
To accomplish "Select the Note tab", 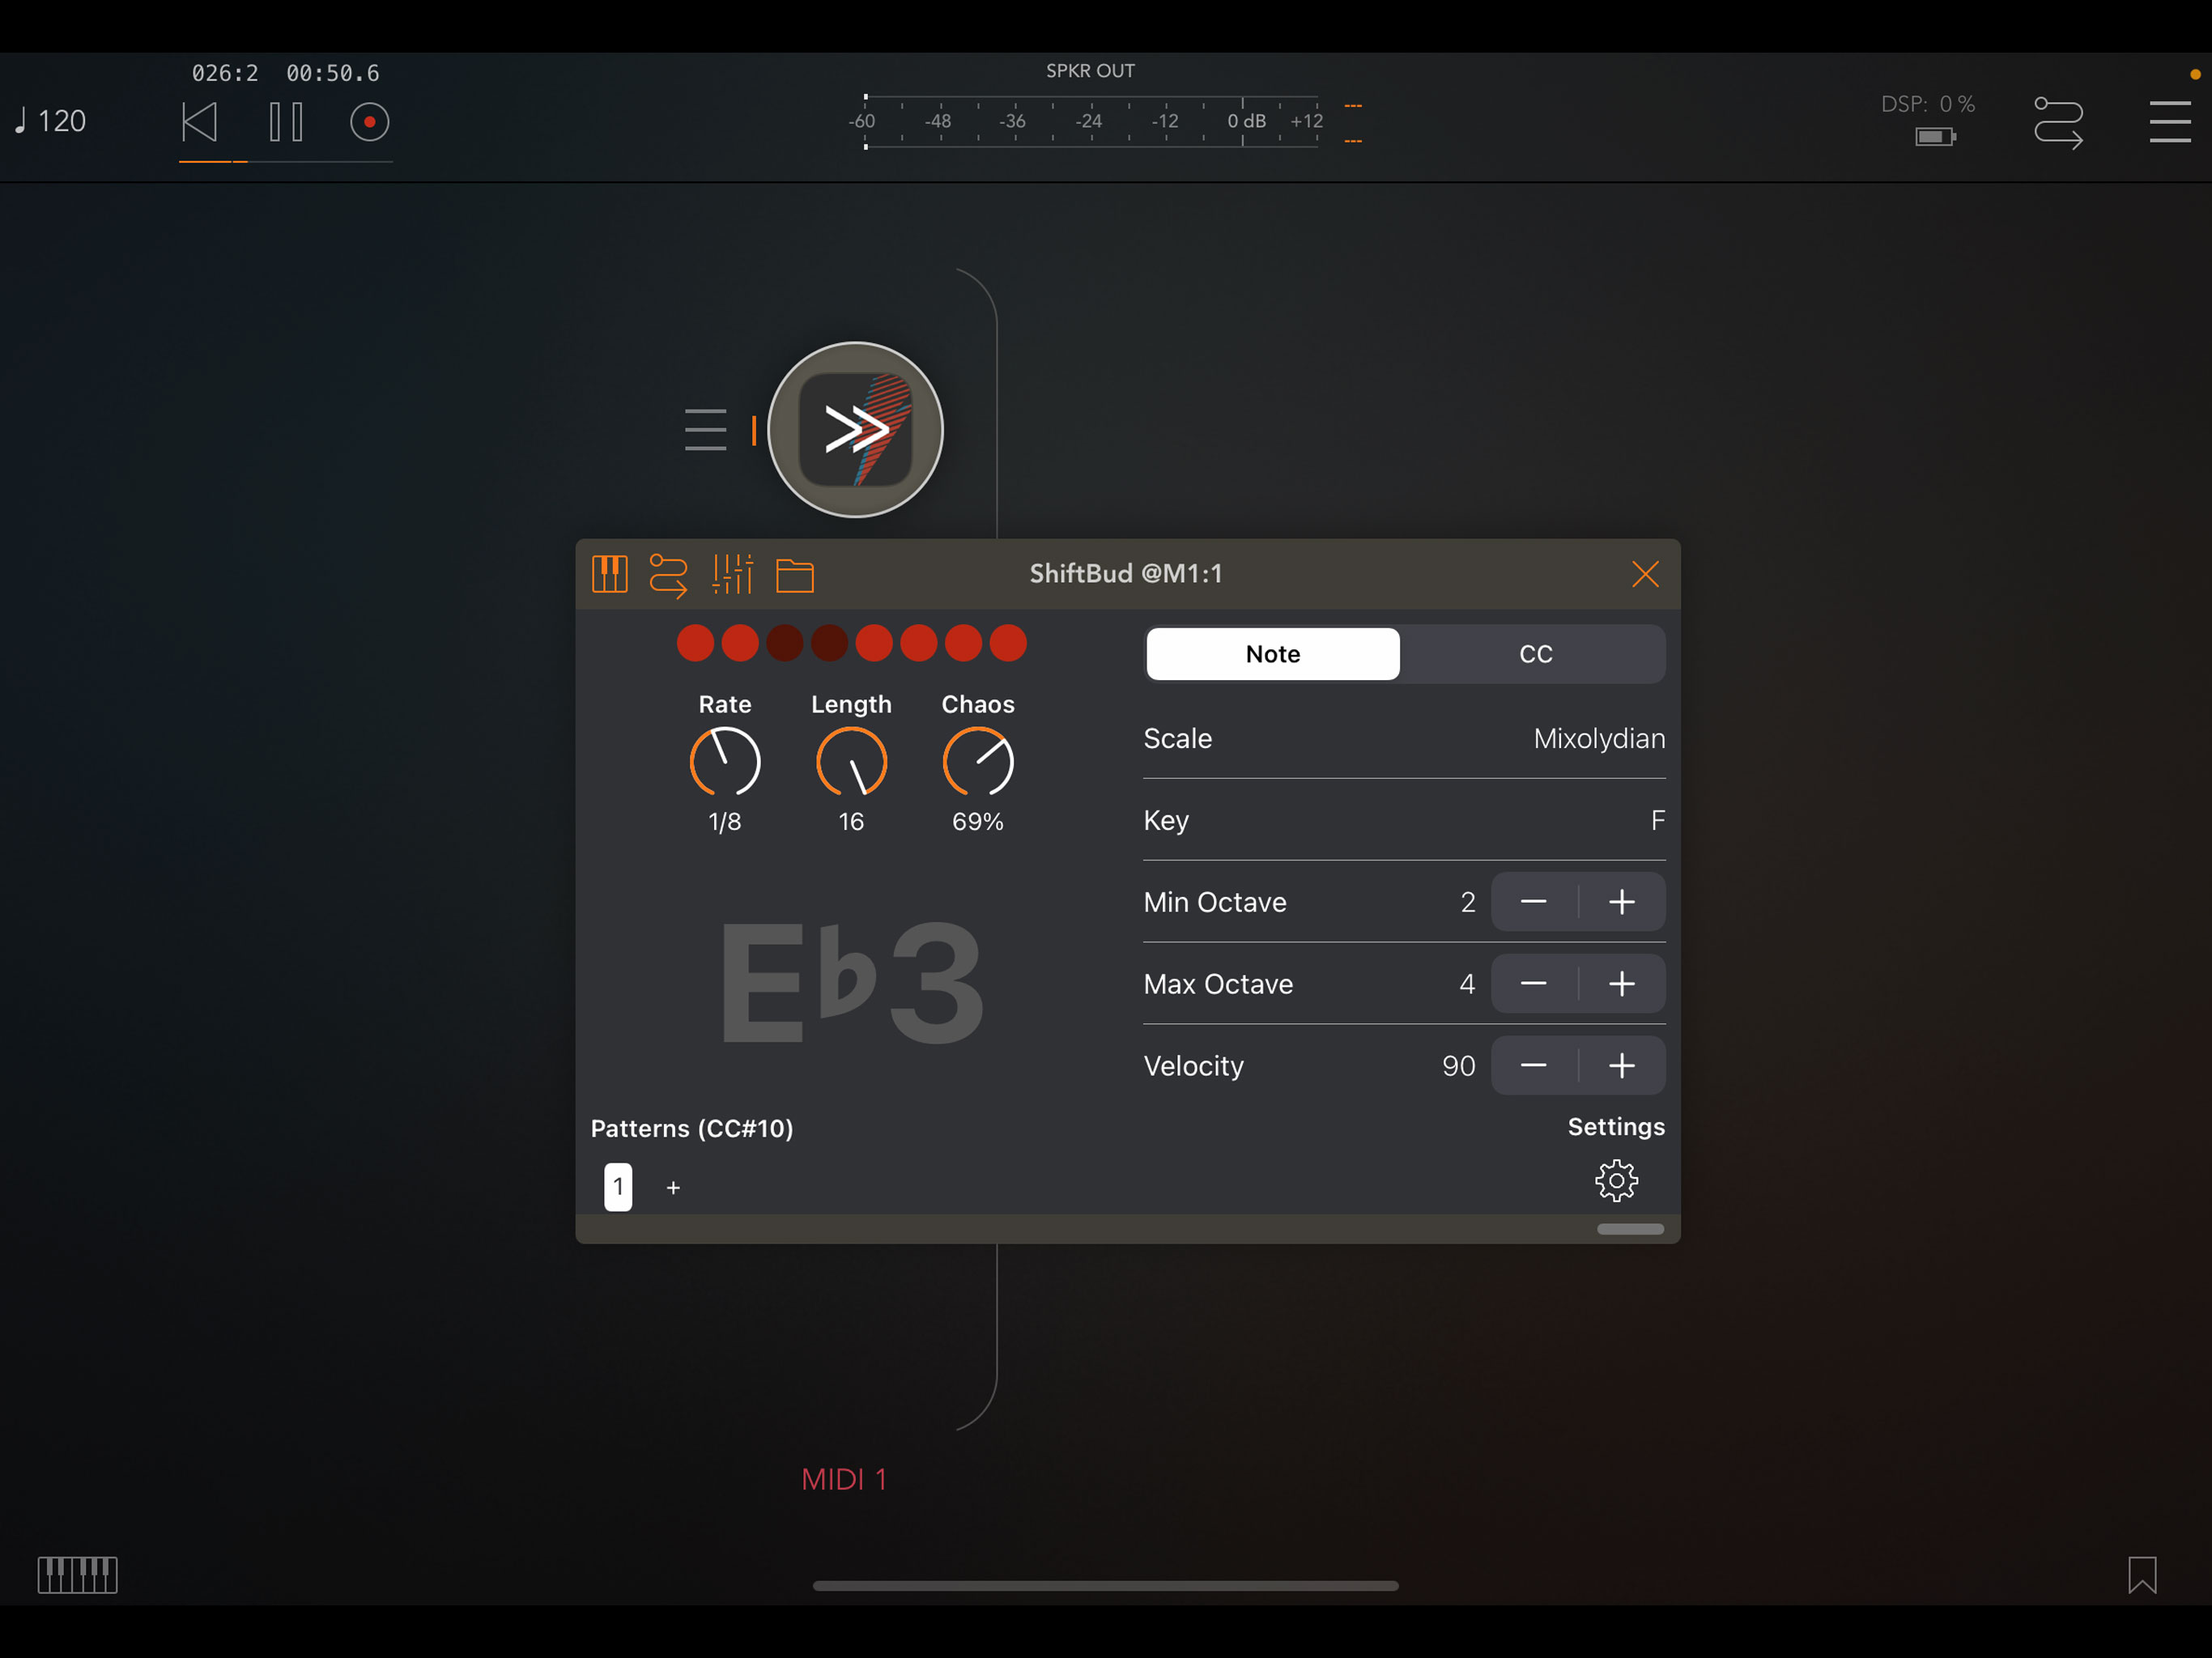I will [1272, 654].
